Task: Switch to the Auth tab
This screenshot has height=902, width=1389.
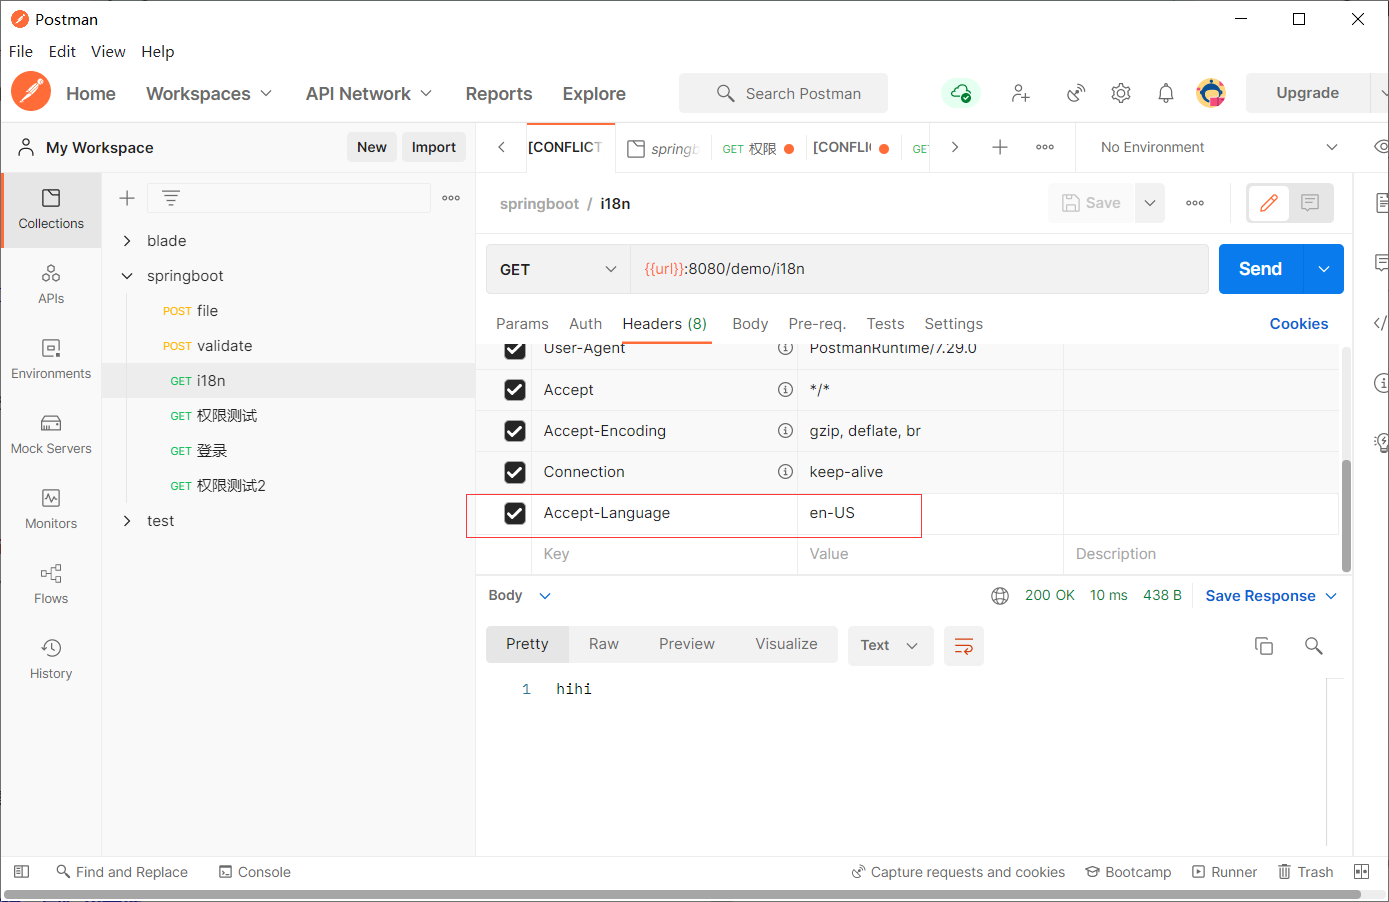Action: [x=585, y=324]
